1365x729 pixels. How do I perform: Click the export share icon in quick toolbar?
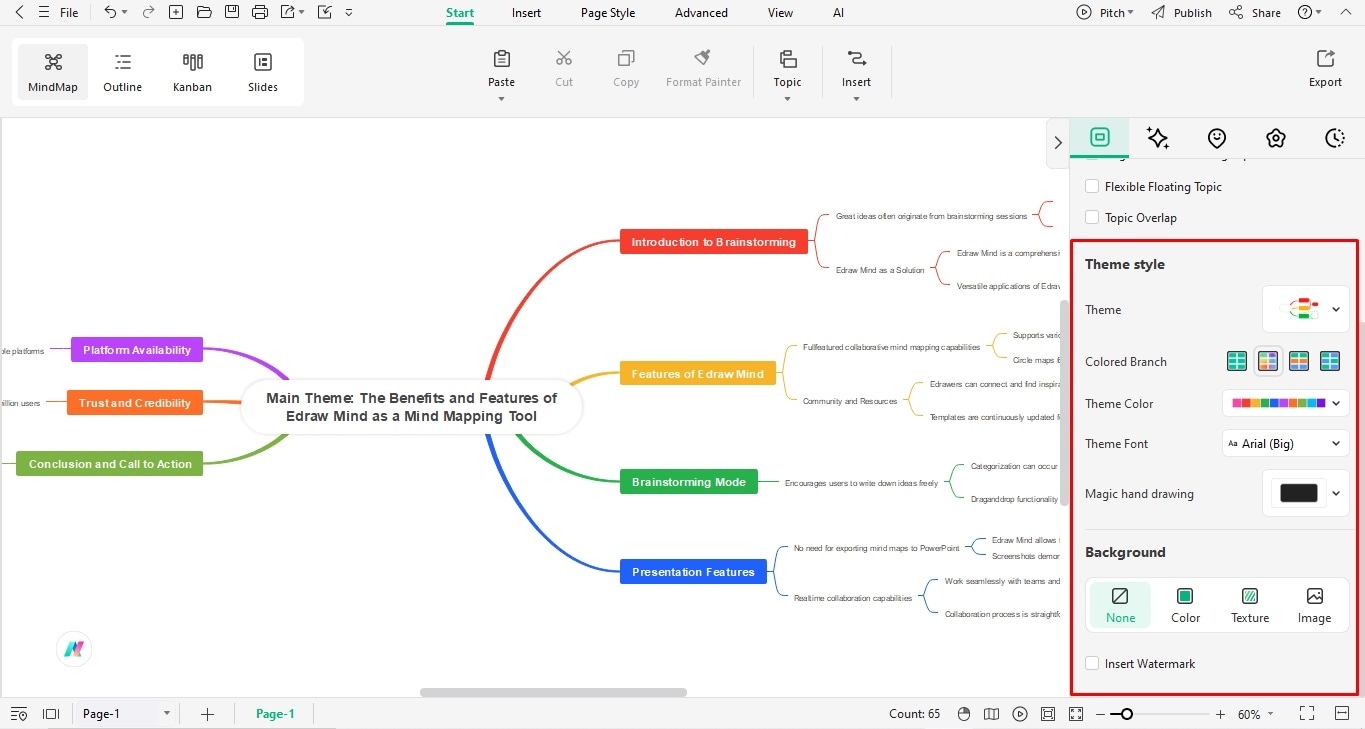pyautogui.click(x=288, y=12)
